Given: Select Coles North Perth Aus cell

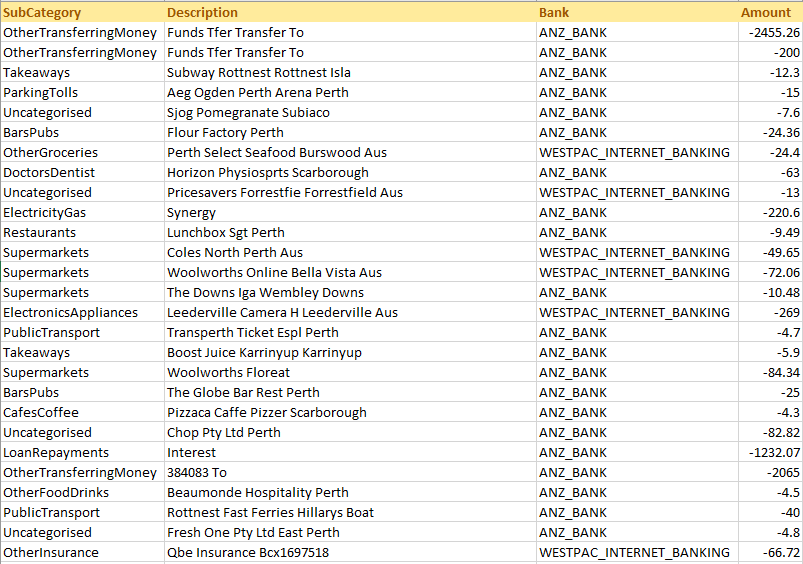Looking at the screenshot, I should (350, 252).
